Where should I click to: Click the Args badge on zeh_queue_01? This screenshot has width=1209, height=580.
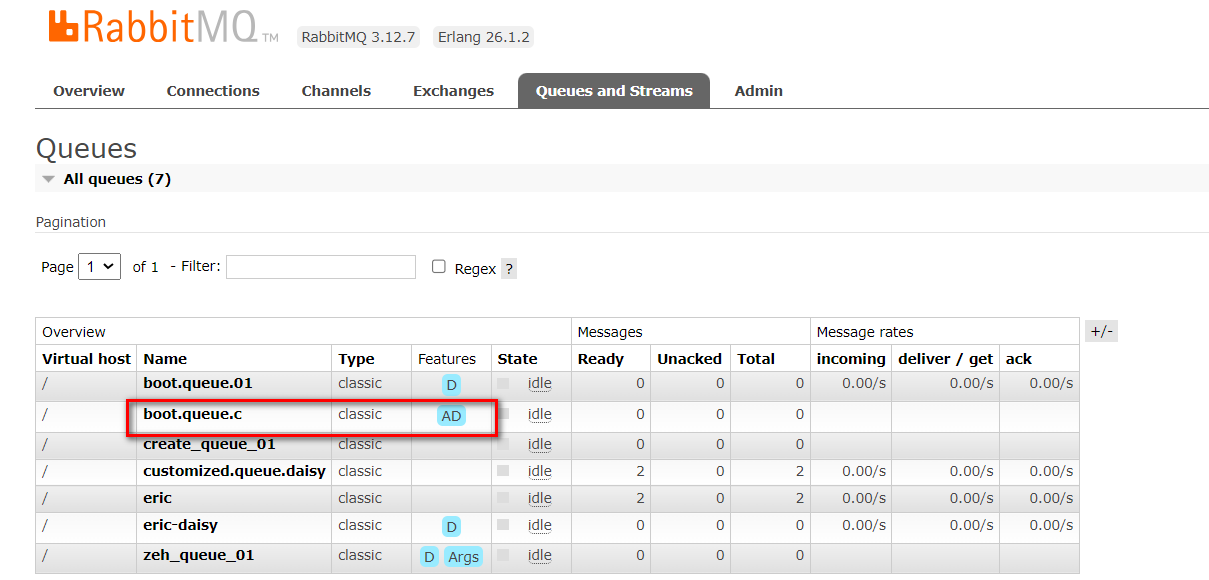[463, 557]
